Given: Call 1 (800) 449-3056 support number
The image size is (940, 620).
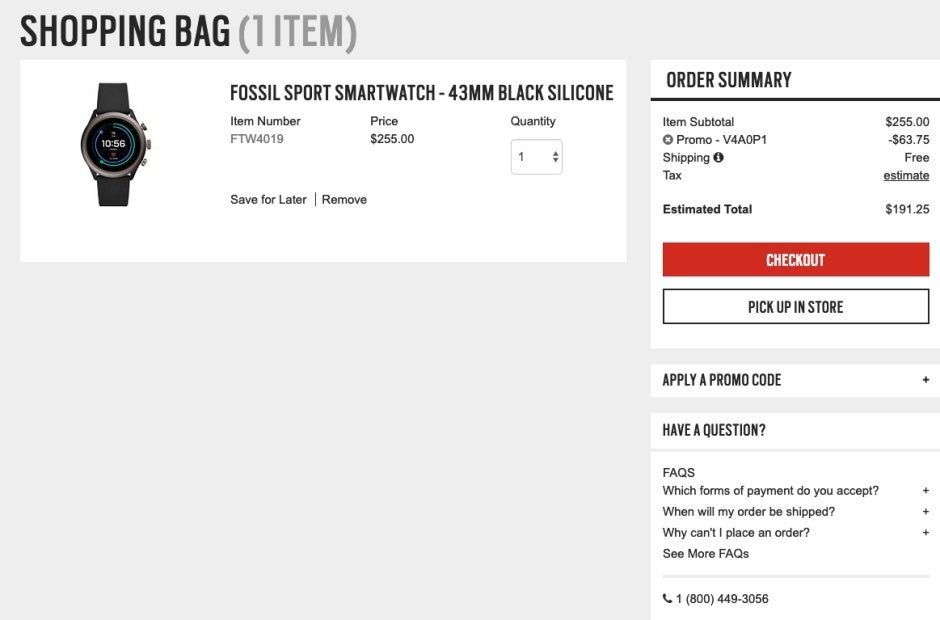Looking at the screenshot, I should point(722,598).
